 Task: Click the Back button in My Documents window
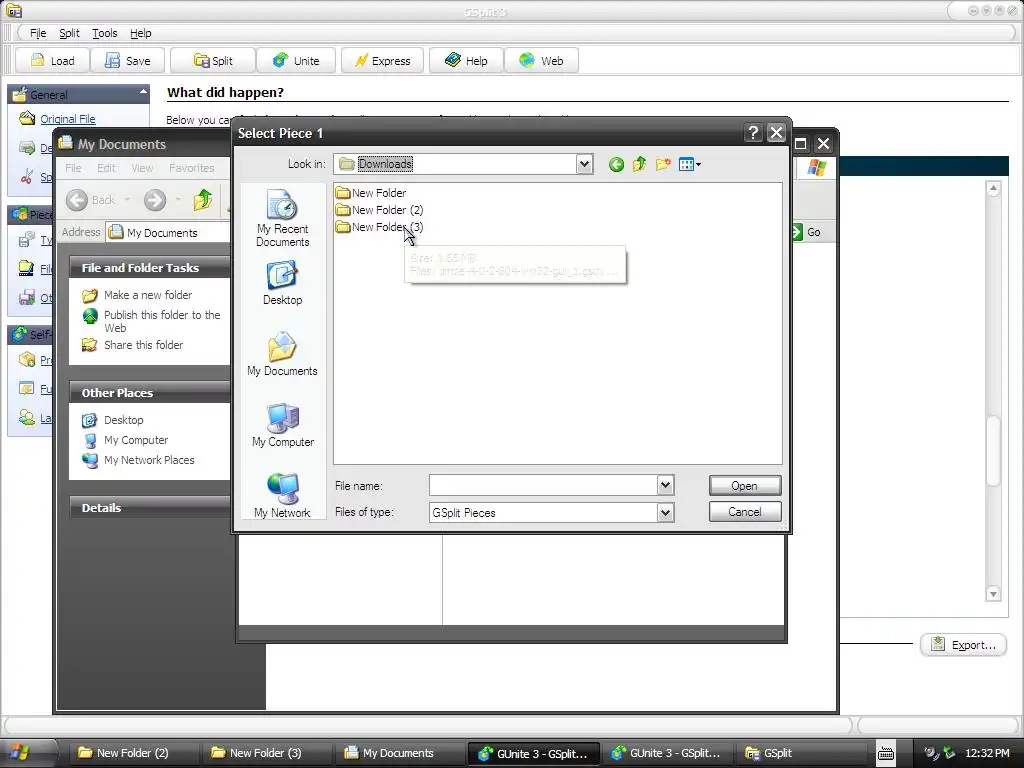coord(91,200)
